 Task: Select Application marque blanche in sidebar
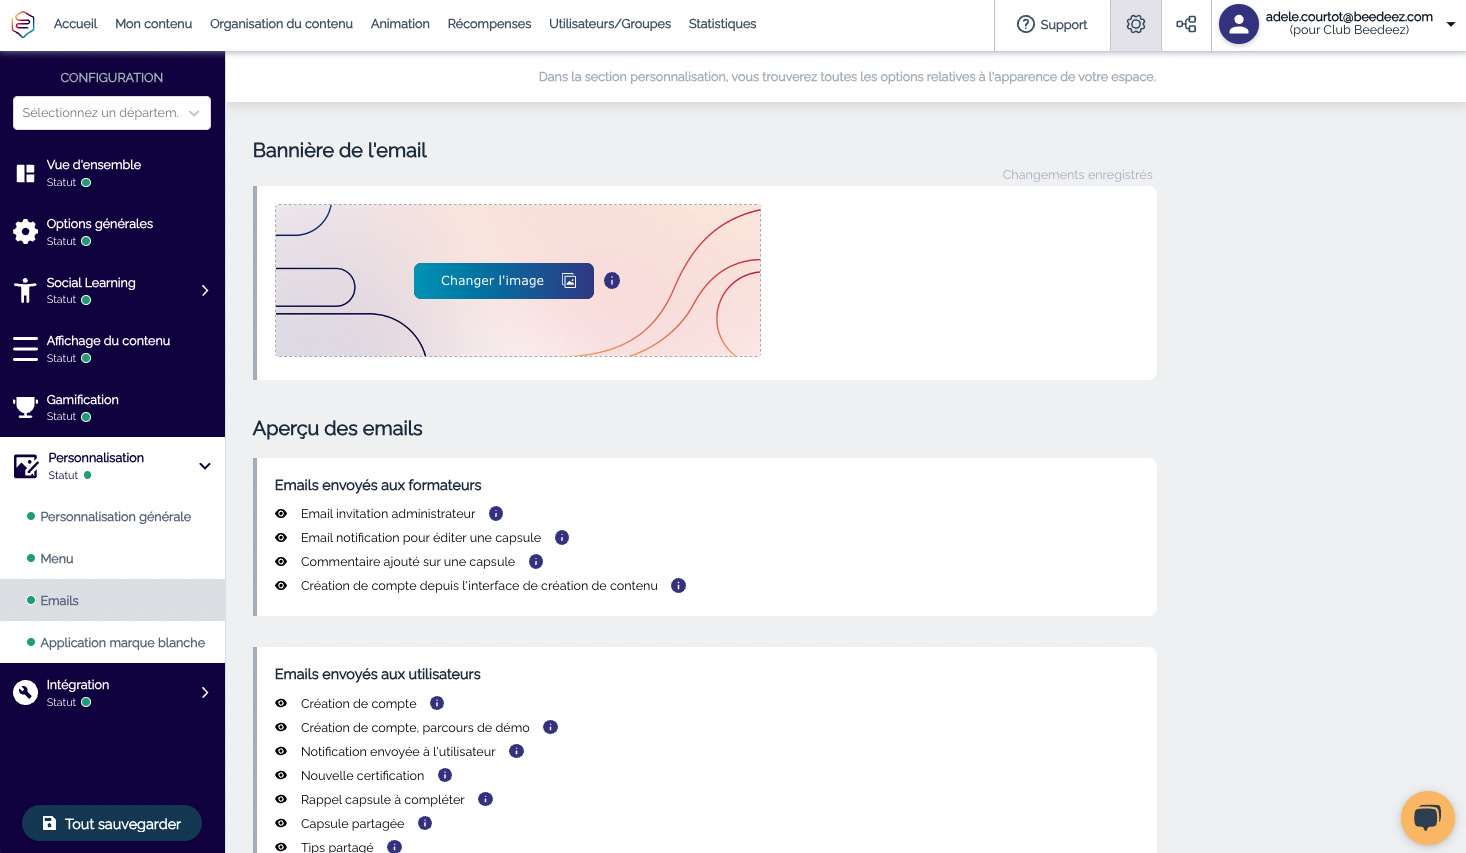[122, 643]
